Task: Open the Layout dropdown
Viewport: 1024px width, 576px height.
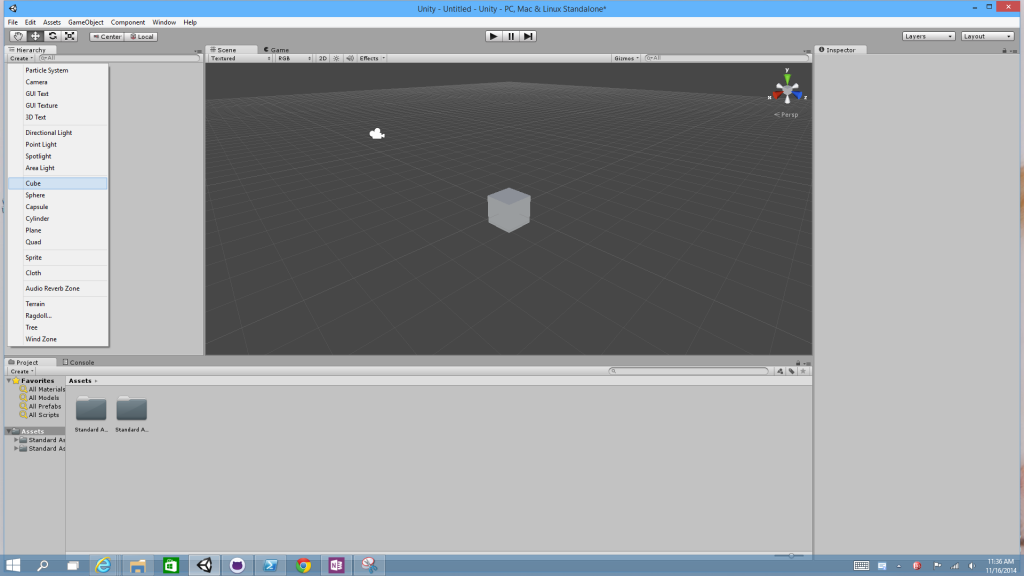Action: pos(987,37)
